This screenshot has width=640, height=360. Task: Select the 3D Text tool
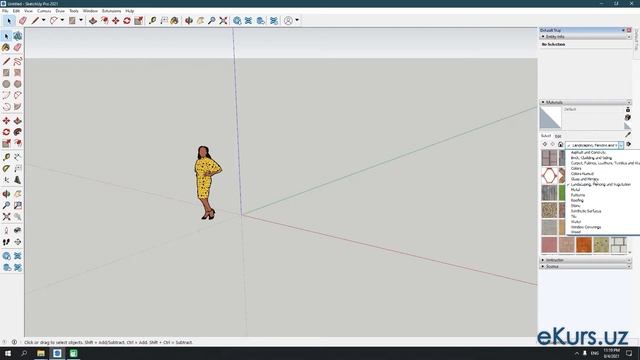tap(18, 180)
